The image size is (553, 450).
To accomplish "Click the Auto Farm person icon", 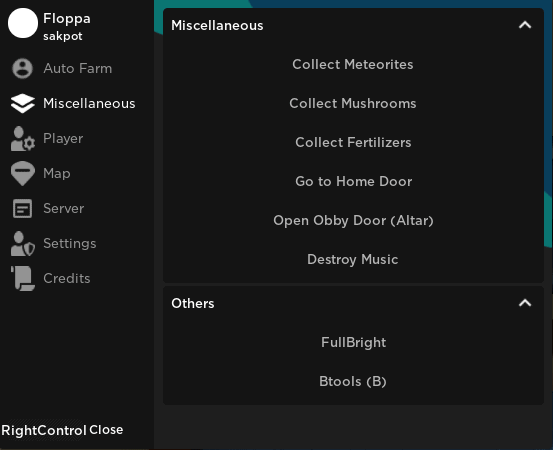I will coord(23,68).
